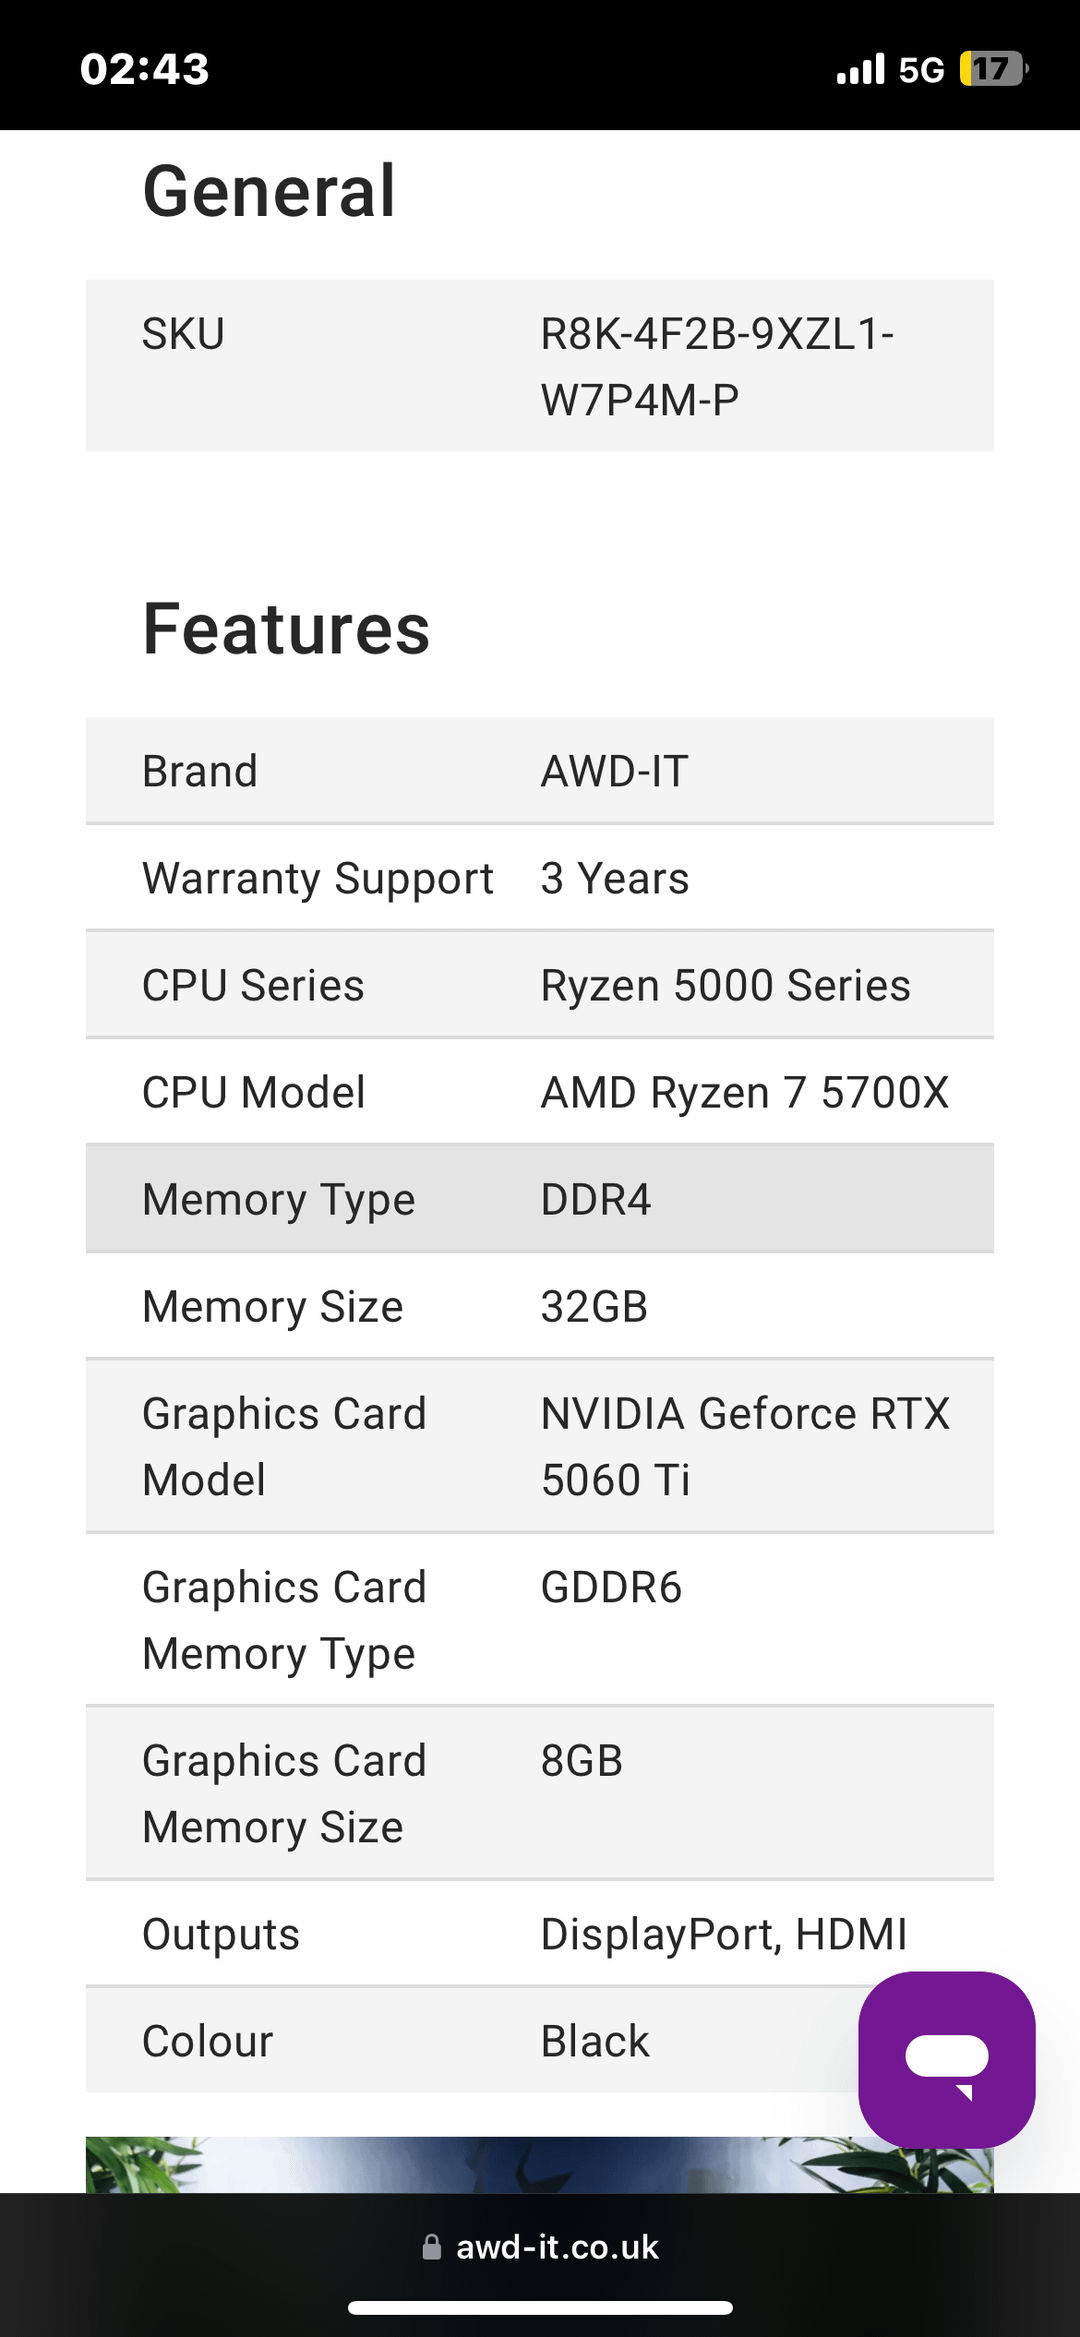Image resolution: width=1080 pixels, height=2337 pixels.
Task: Tap the battery level indicator
Action: pyautogui.click(x=992, y=69)
